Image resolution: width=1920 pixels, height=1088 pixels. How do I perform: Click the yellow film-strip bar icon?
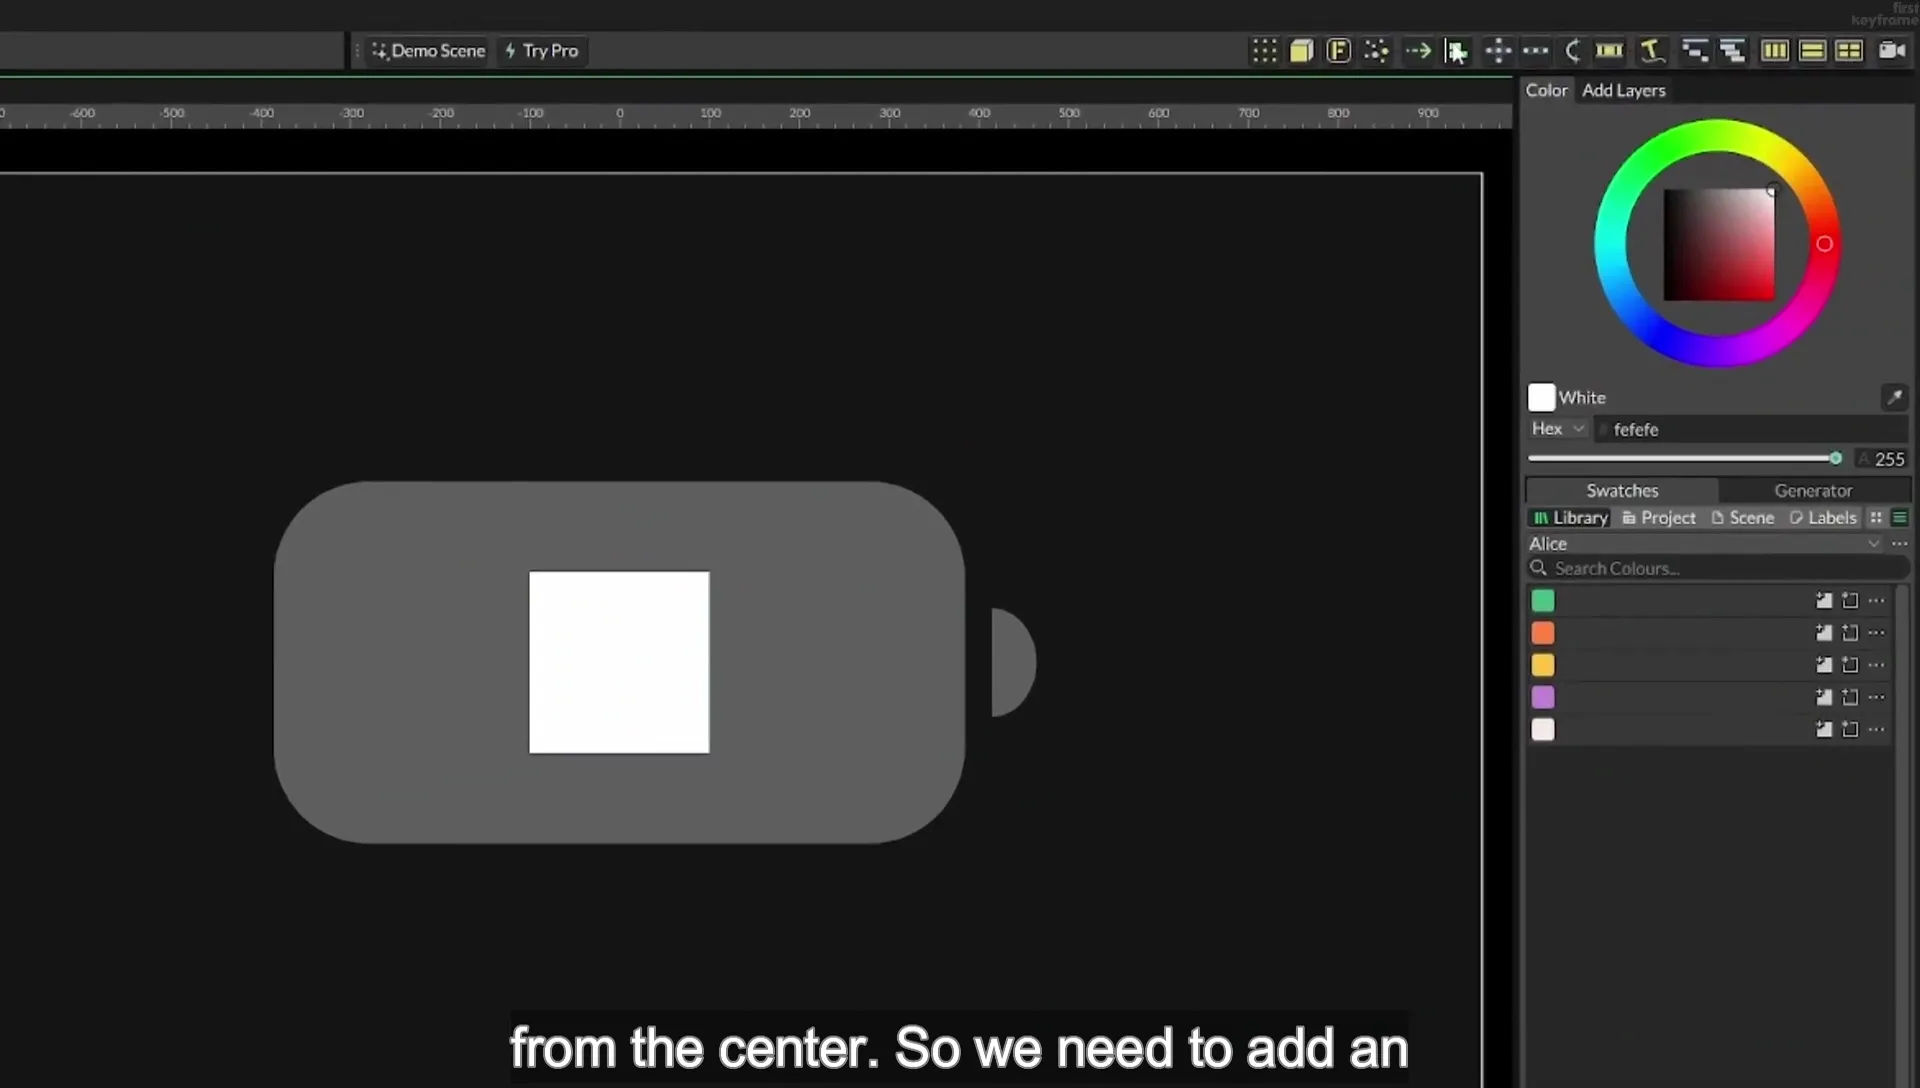click(1609, 51)
